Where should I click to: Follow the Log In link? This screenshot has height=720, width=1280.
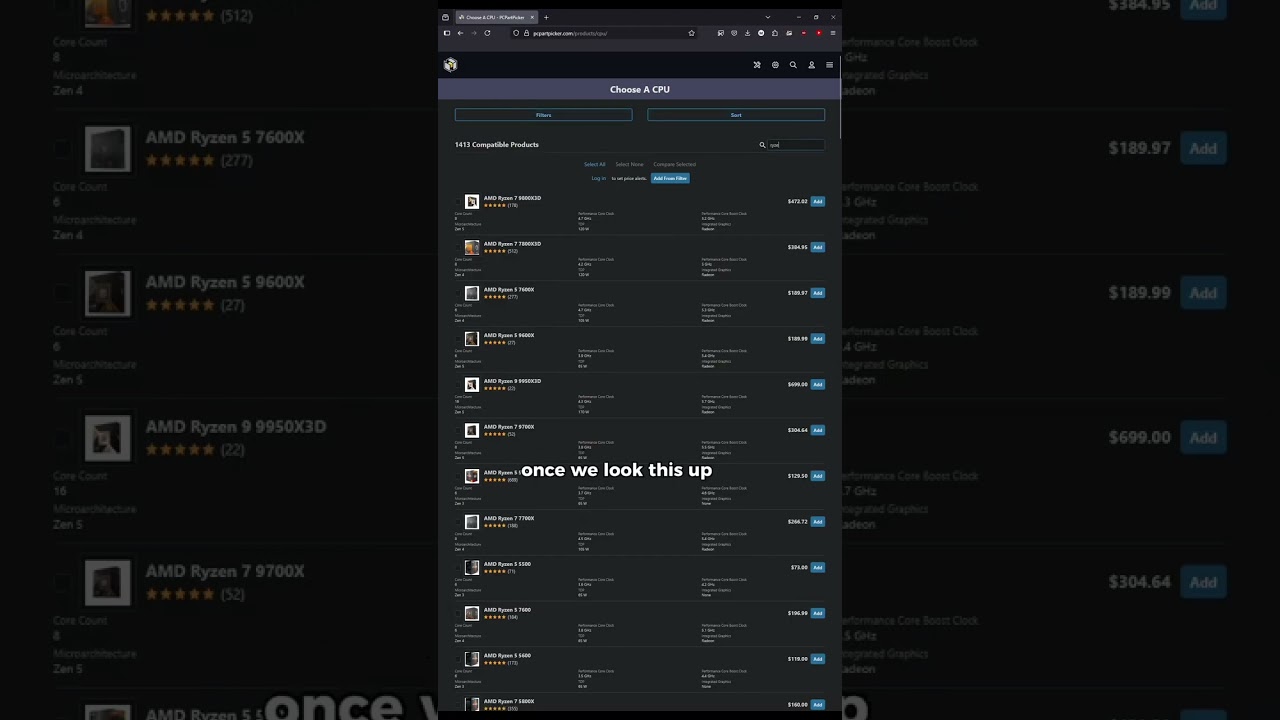598,178
